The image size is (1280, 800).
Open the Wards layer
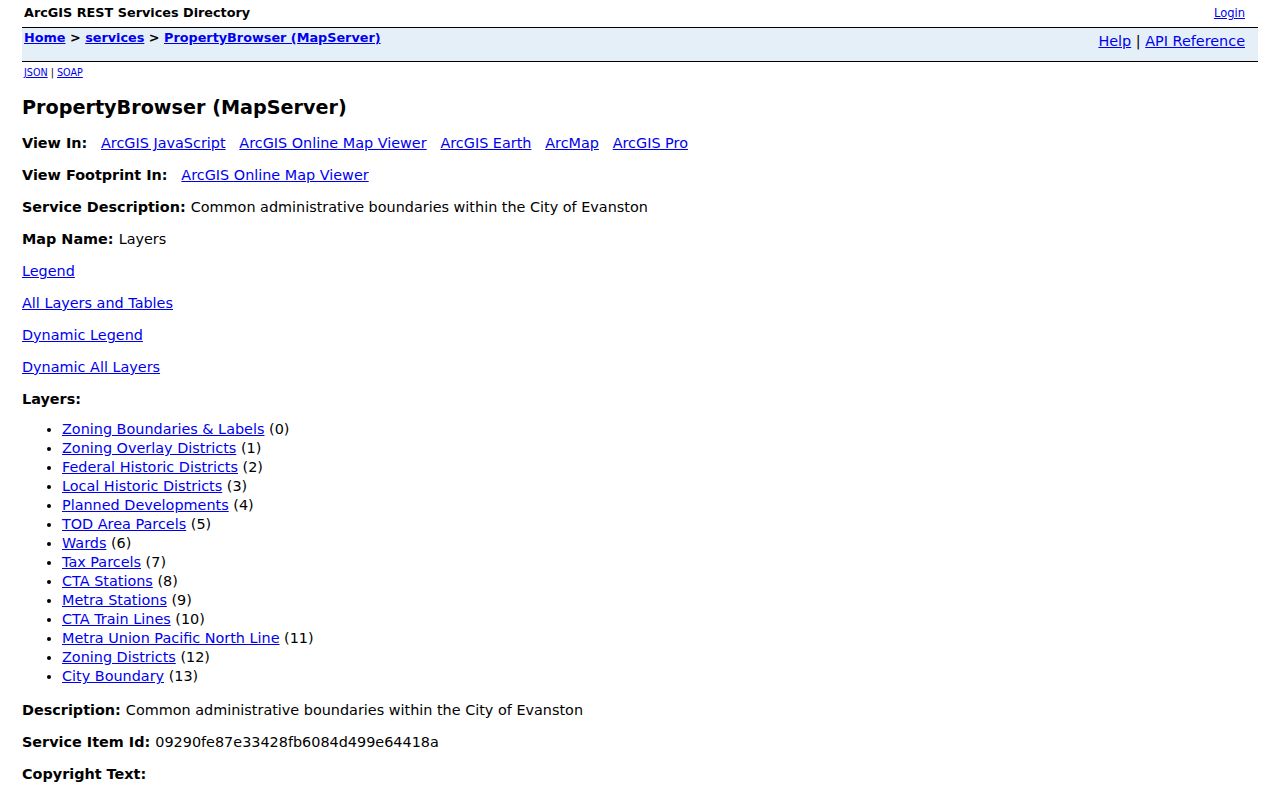point(84,543)
